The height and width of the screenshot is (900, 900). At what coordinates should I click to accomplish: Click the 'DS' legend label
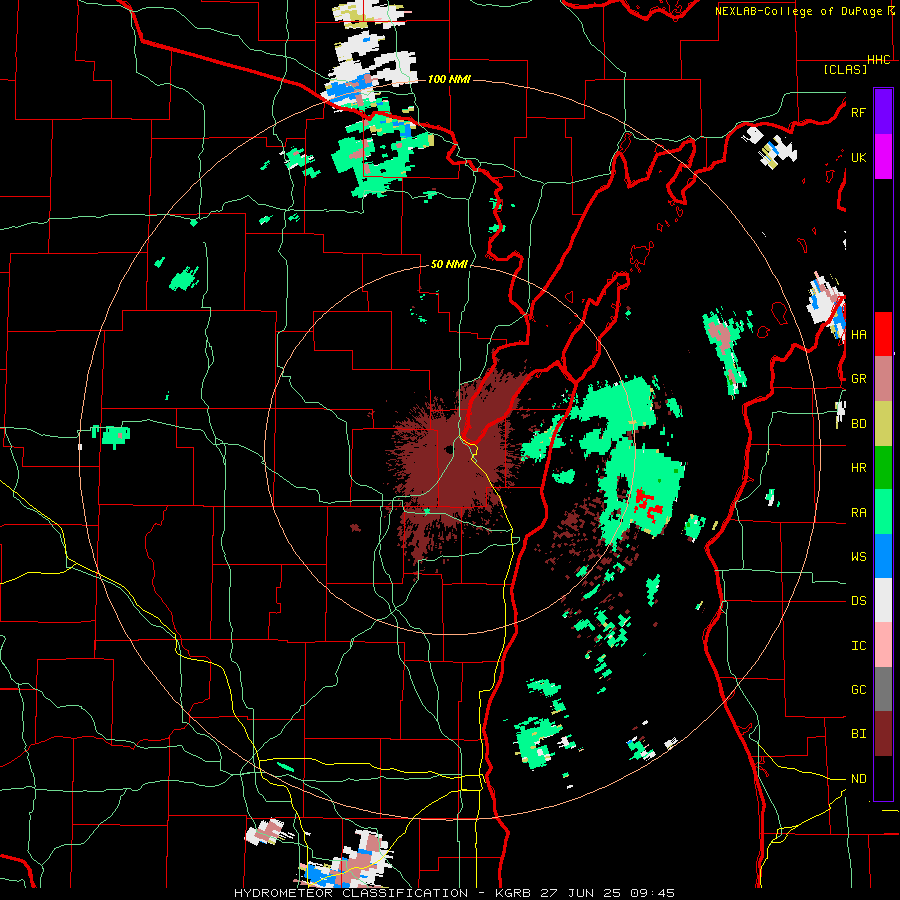(858, 601)
